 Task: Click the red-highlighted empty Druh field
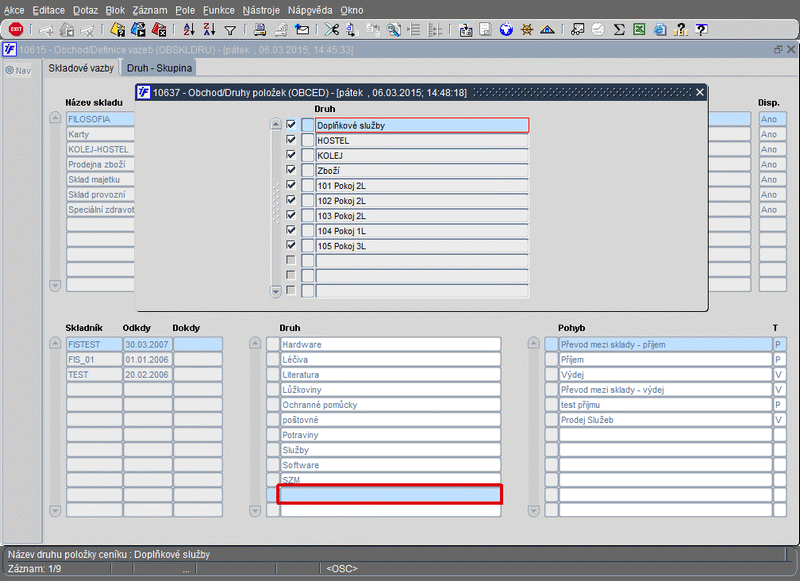click(x=390, y=494)
